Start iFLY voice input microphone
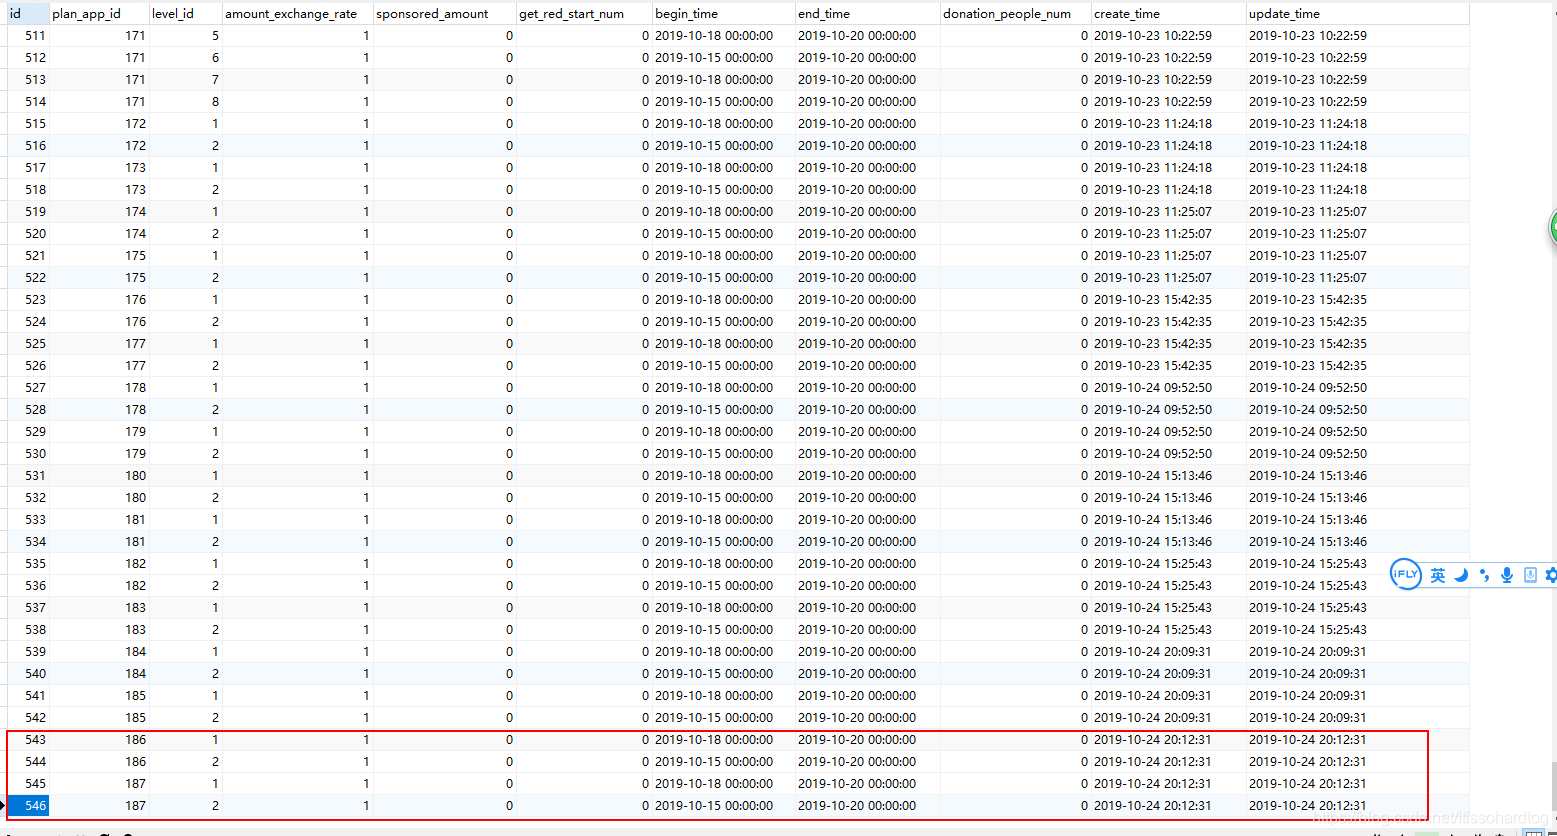Image resolution: width=1557 pixels, height=836 pixels. (1507, 575)
